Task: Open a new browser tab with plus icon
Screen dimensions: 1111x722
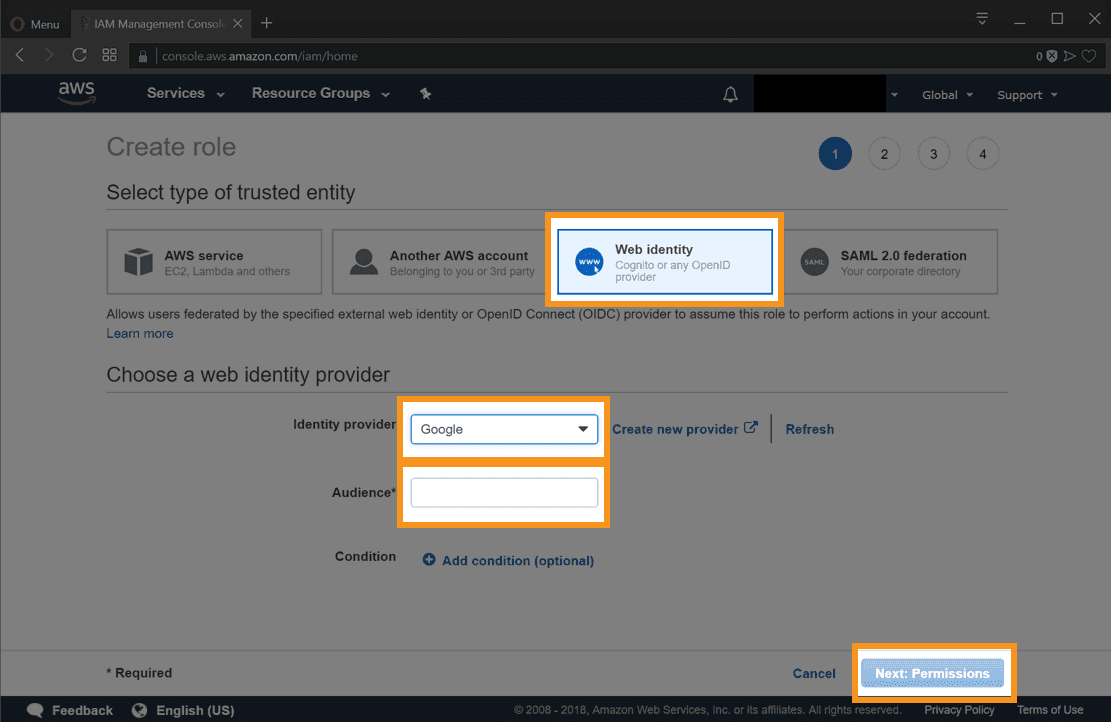Action: pos(266,23)
